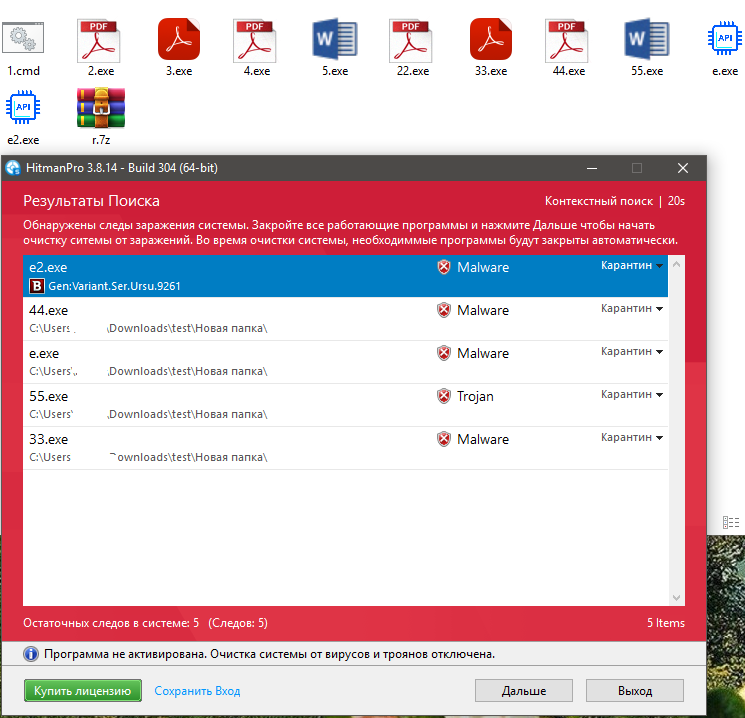Click the Остаточных следов в системе: 5 text

point(111,623)
